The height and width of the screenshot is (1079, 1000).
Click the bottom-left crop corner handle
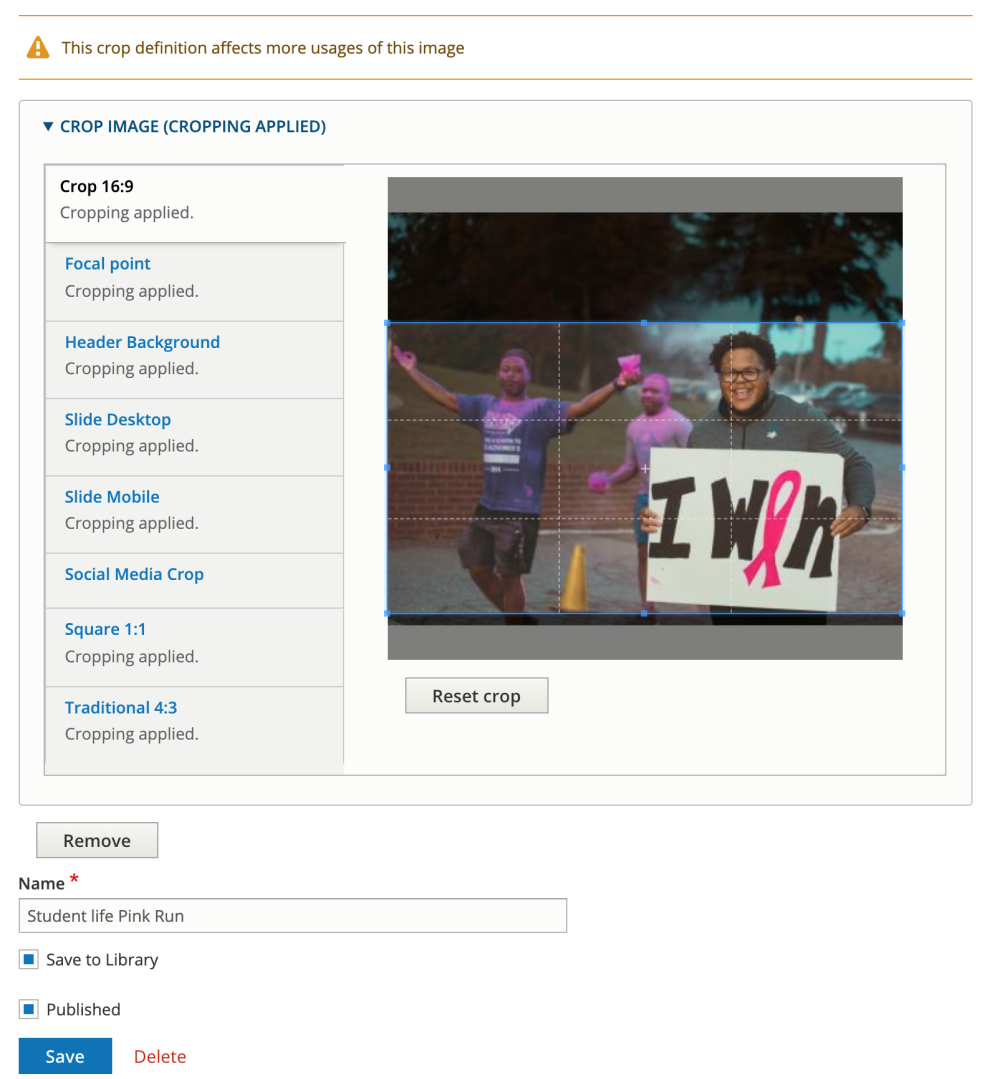(x=387, y=613)
